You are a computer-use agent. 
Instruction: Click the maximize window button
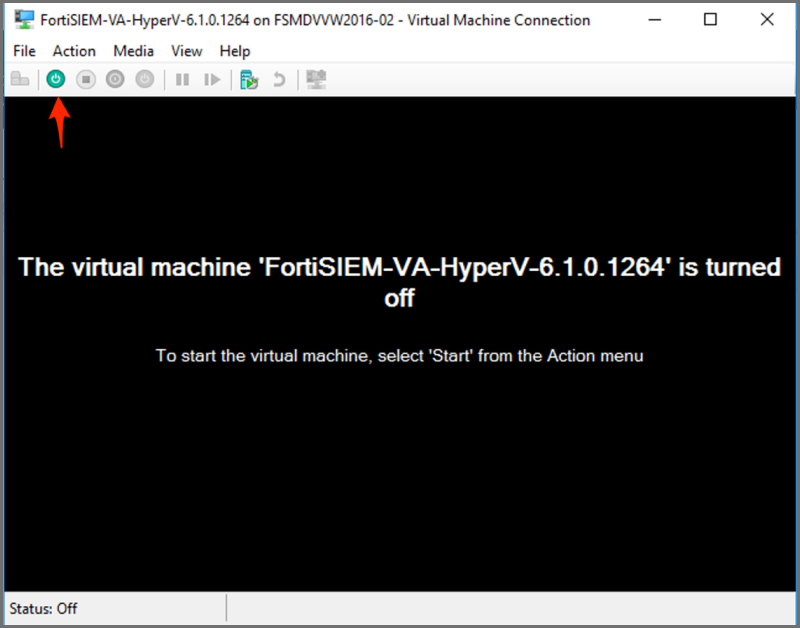click(x=710, y=19)
